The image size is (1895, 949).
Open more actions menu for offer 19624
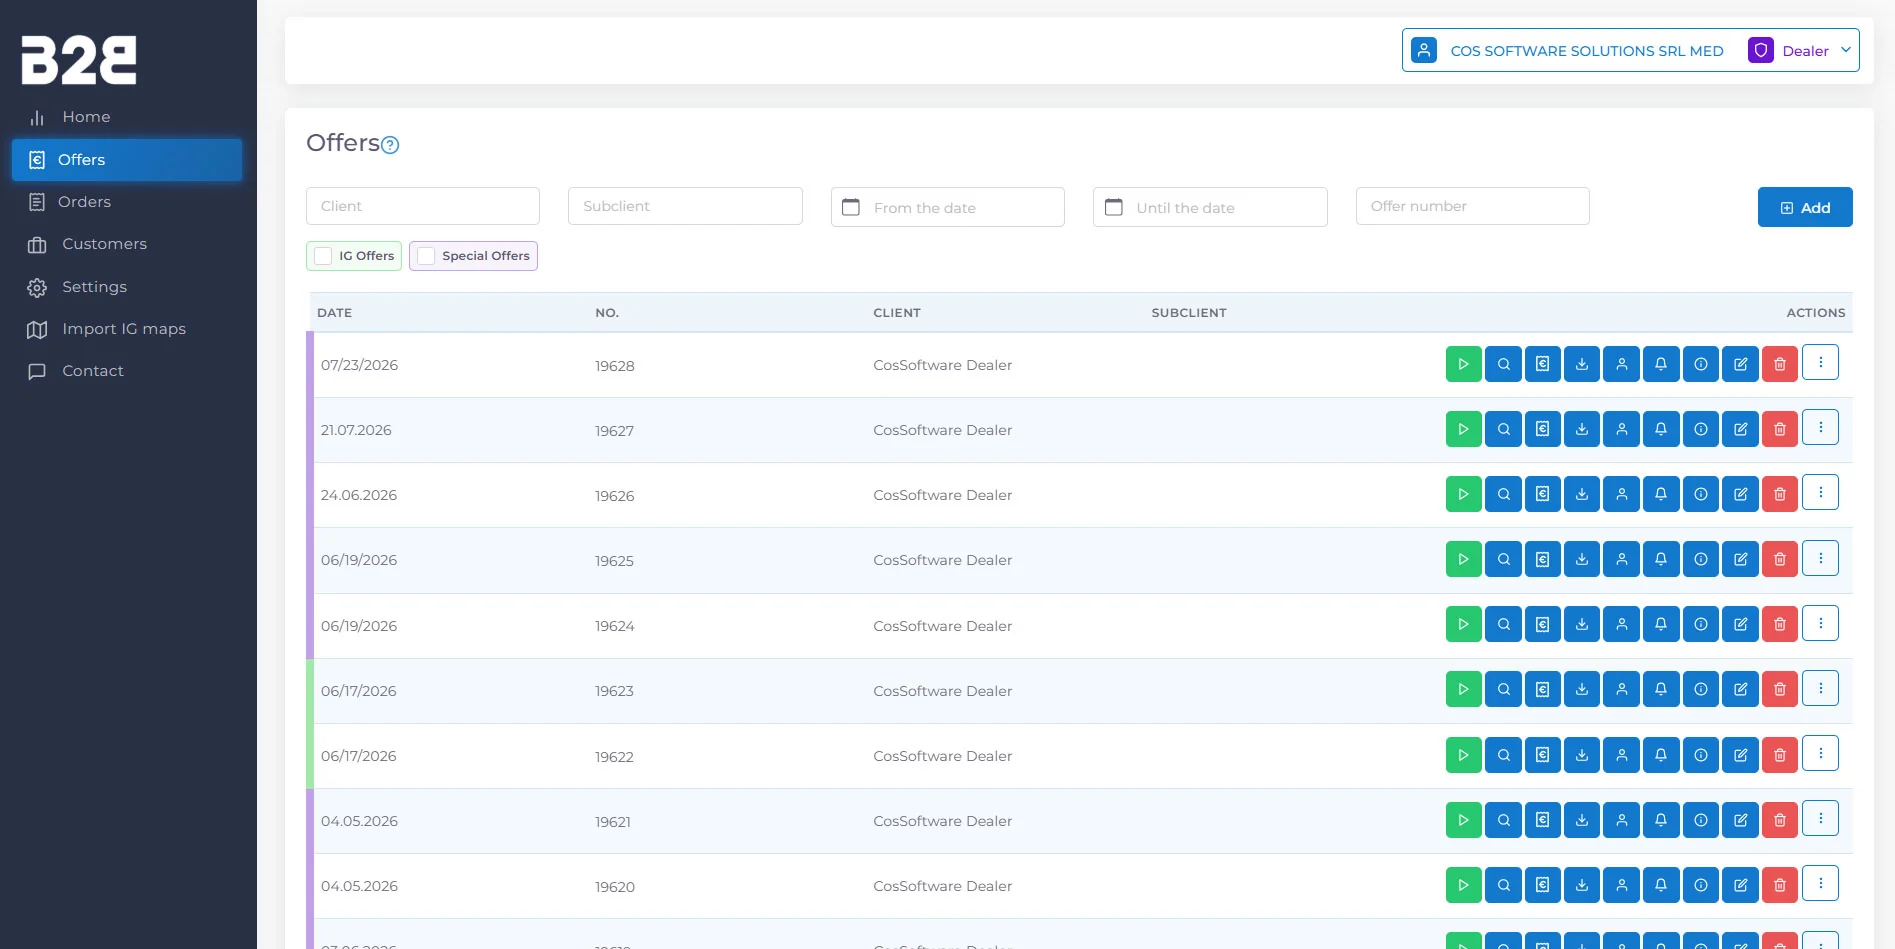(x=1820, y=623)
